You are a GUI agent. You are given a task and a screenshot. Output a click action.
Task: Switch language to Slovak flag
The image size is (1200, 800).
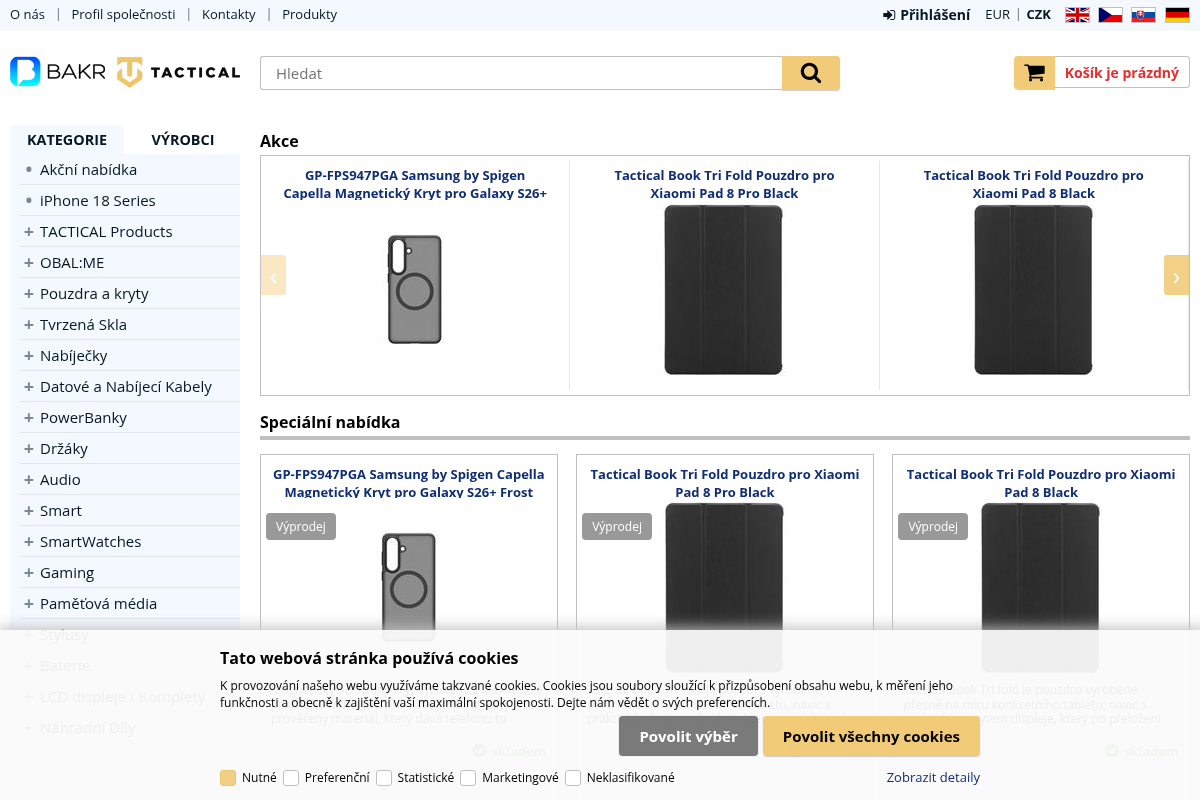1143,15
